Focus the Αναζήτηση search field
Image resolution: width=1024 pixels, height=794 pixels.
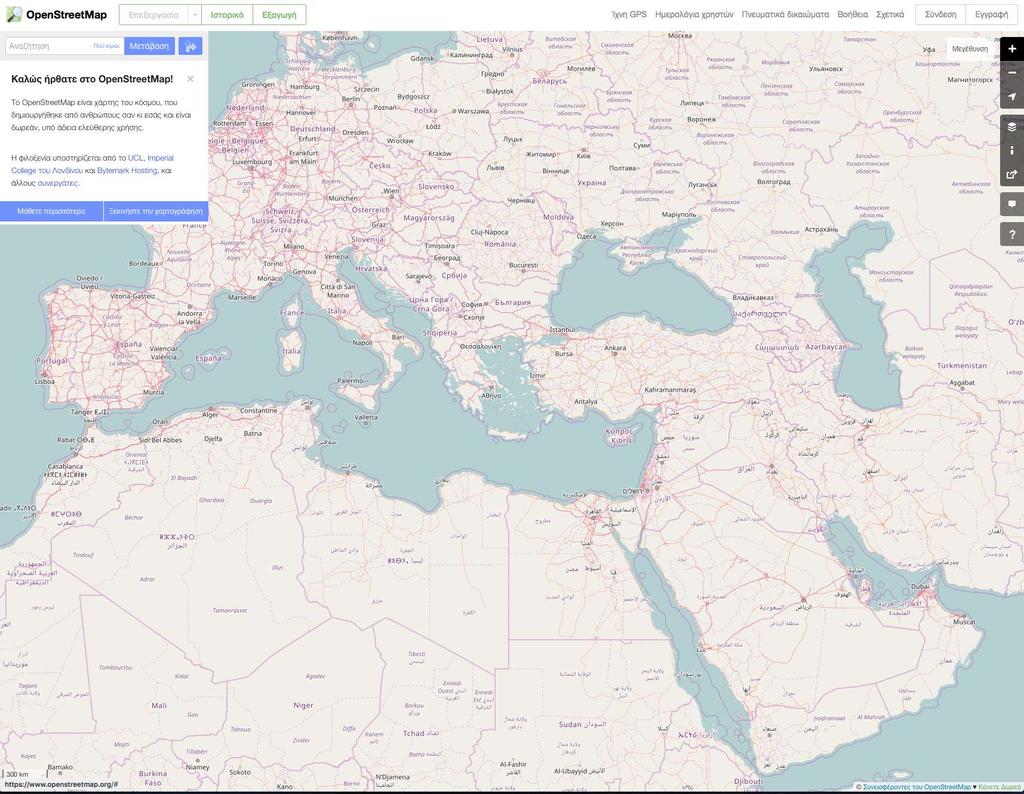click(47, 46)
